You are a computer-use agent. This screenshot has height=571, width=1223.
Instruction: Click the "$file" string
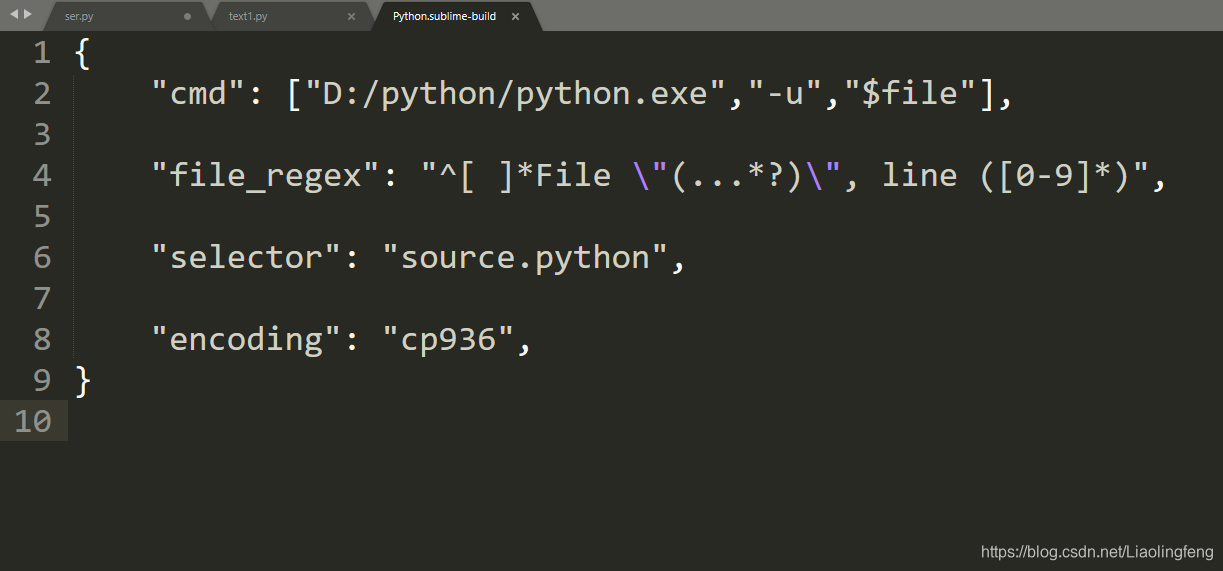[x=911, y=94]
